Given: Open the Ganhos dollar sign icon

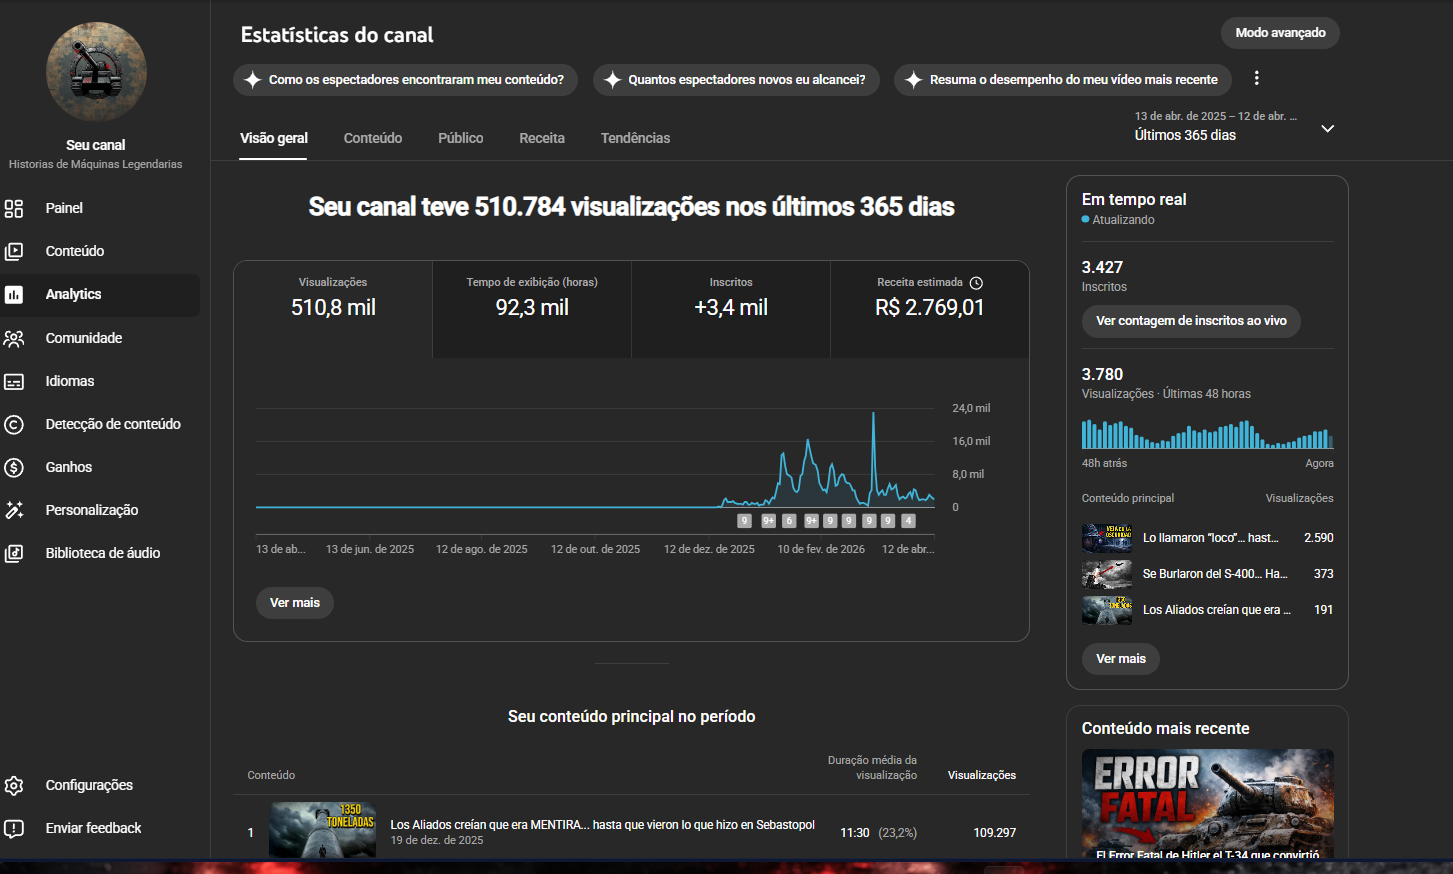Looking at the screenshot, I should point(14,467).
